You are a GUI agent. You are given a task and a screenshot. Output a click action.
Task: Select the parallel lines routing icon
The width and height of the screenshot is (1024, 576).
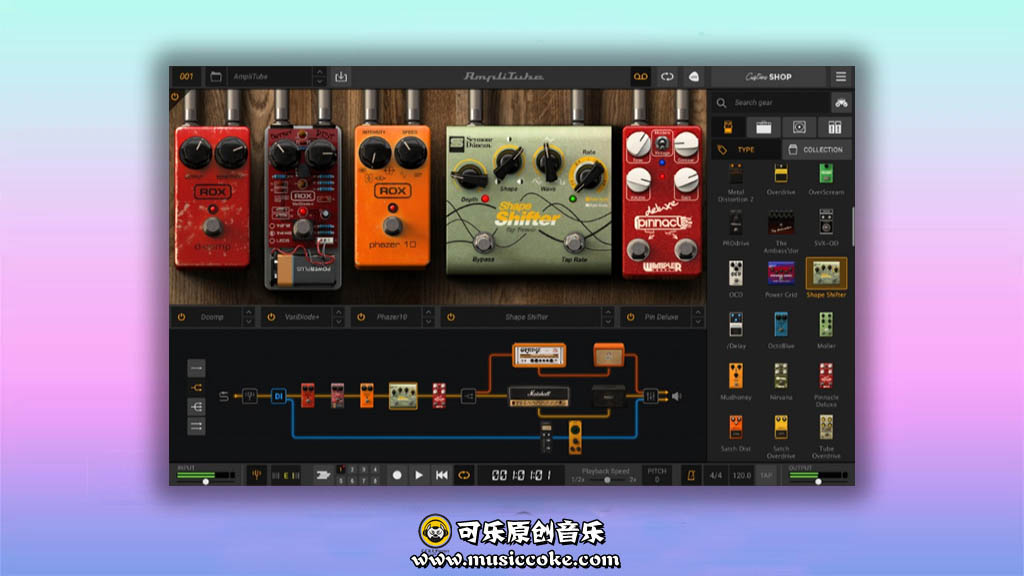(196, 426)
